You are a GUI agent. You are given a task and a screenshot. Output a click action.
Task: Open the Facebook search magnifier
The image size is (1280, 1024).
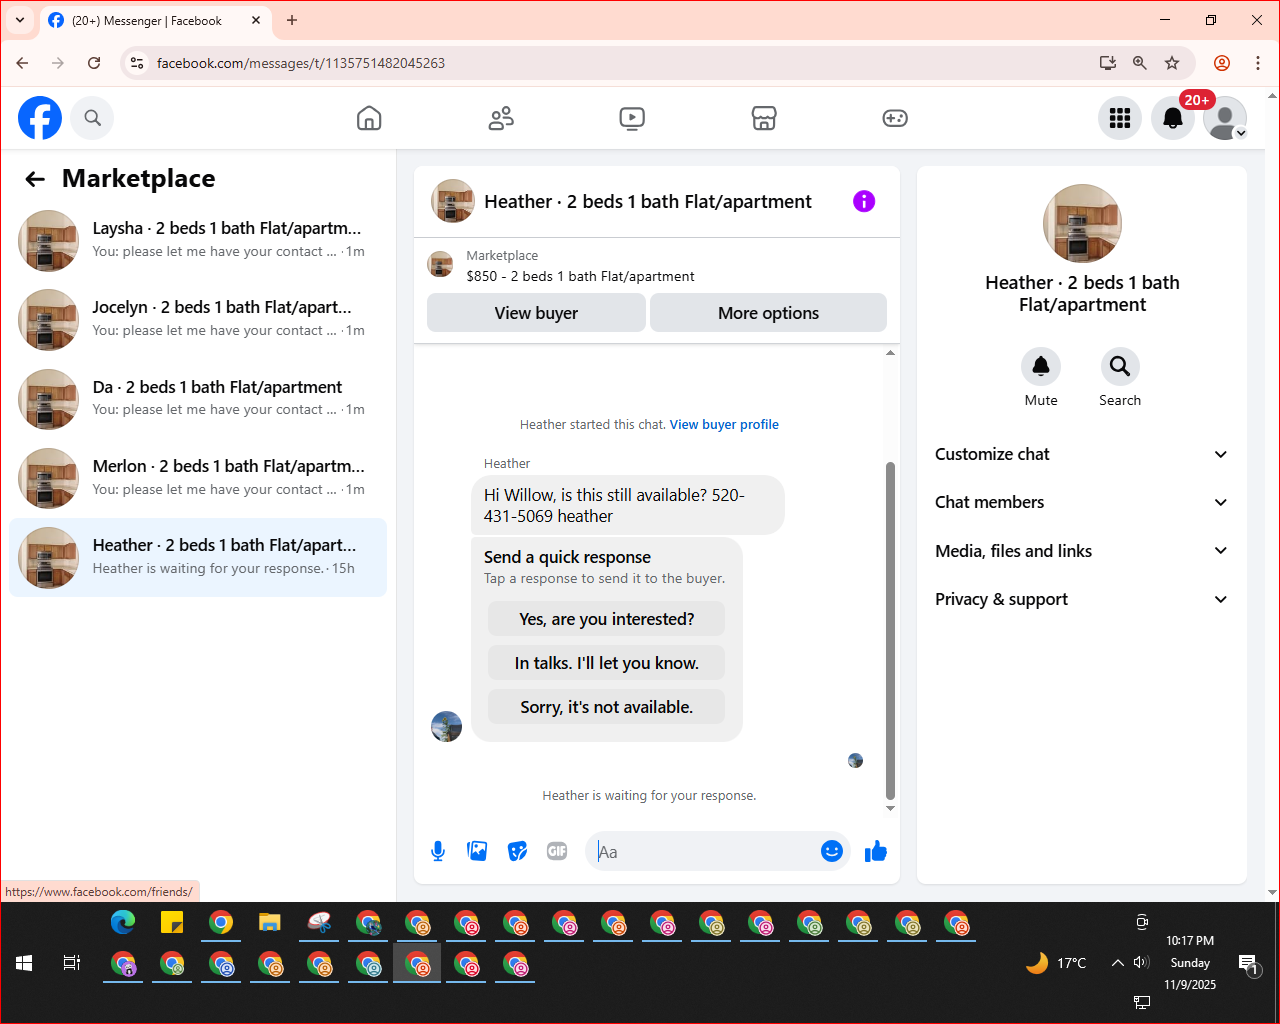pos(92,118)
